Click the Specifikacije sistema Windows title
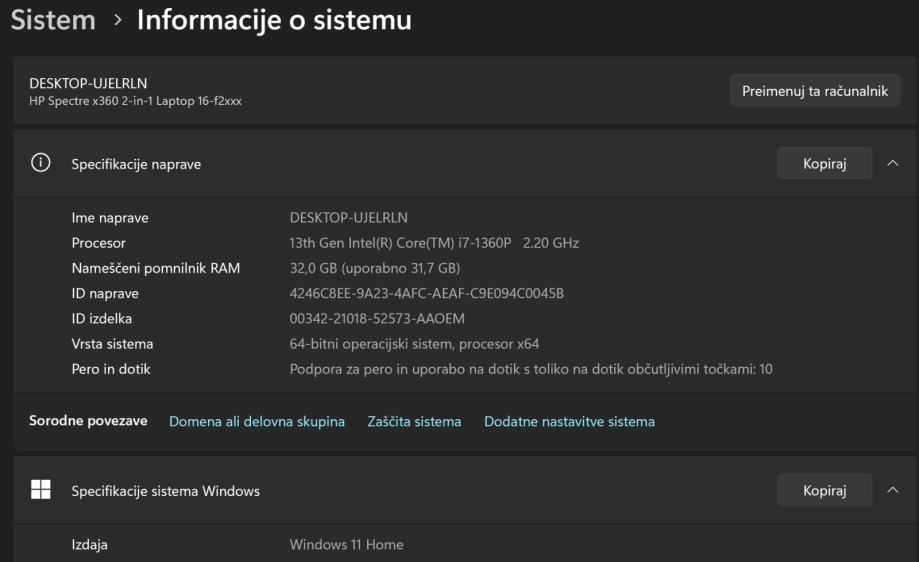Image resolution: width=919 pixels, height=562 pixels. [165, 491]
